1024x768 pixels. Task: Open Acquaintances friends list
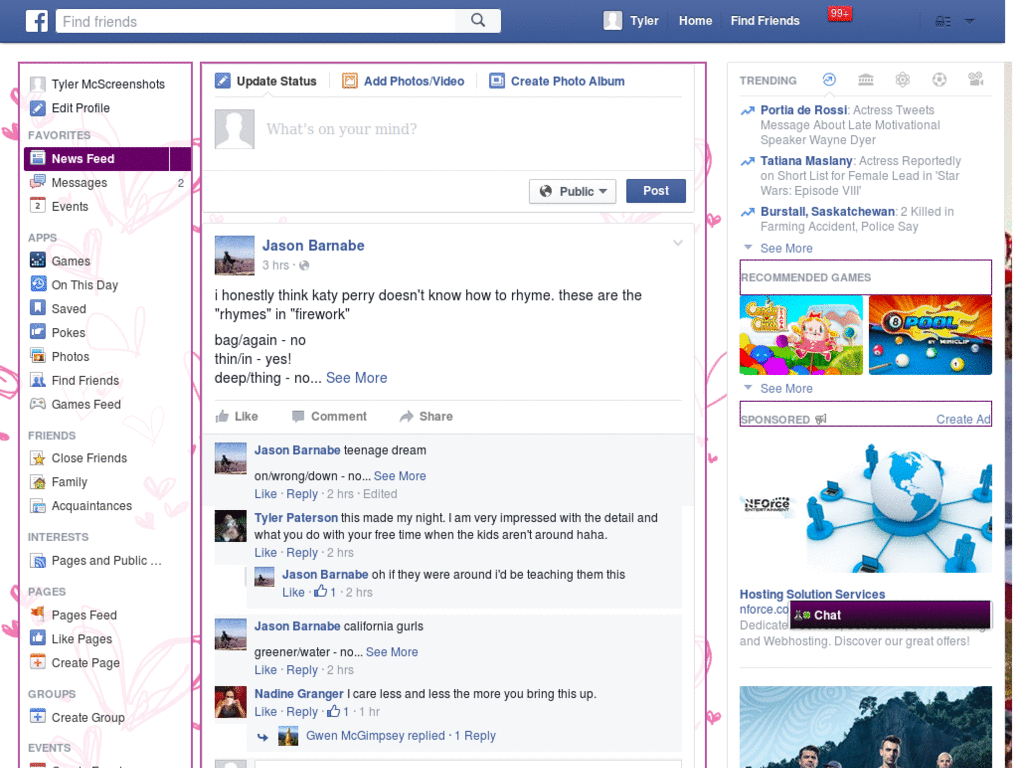click(x=91, y=505)
